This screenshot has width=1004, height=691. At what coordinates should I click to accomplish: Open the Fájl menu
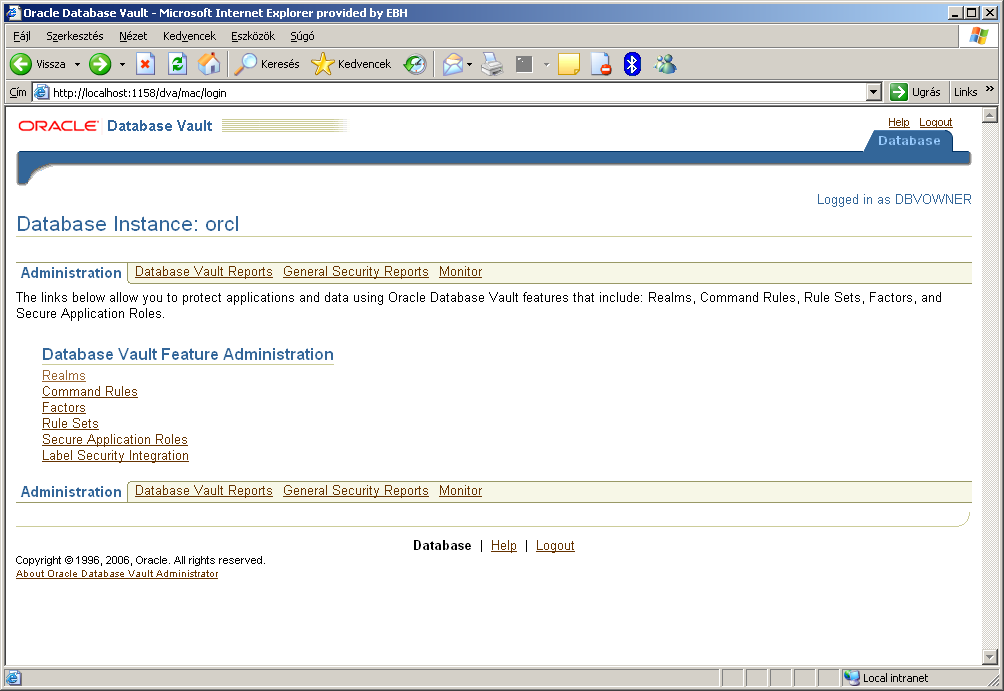22,36
